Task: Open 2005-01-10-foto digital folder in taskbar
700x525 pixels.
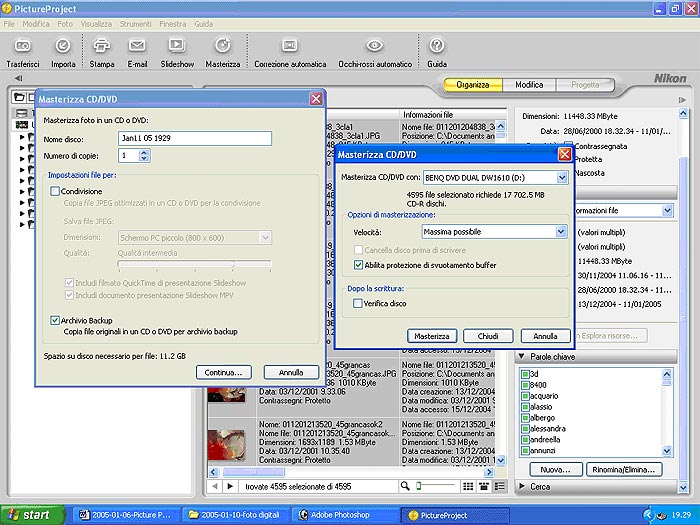Action: [x=234, y=515]
